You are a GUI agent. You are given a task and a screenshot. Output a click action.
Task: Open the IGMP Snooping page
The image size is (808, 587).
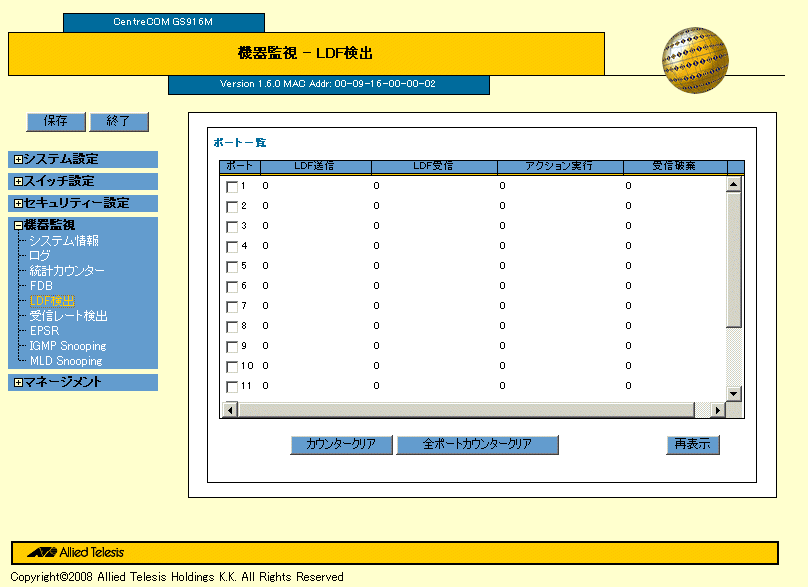tap(68, 346)
